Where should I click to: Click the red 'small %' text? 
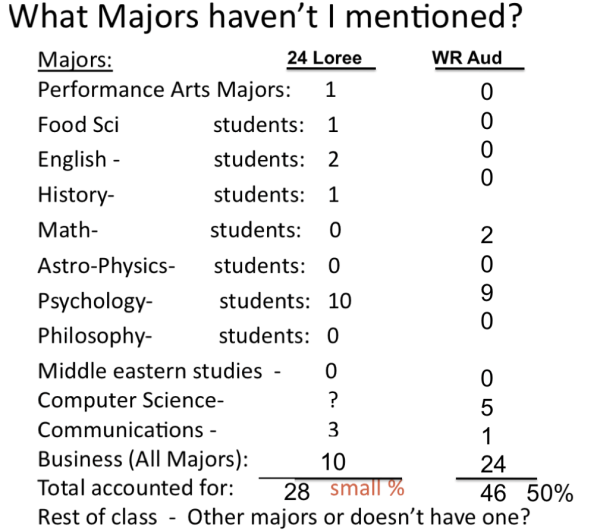tap(366, 491)
